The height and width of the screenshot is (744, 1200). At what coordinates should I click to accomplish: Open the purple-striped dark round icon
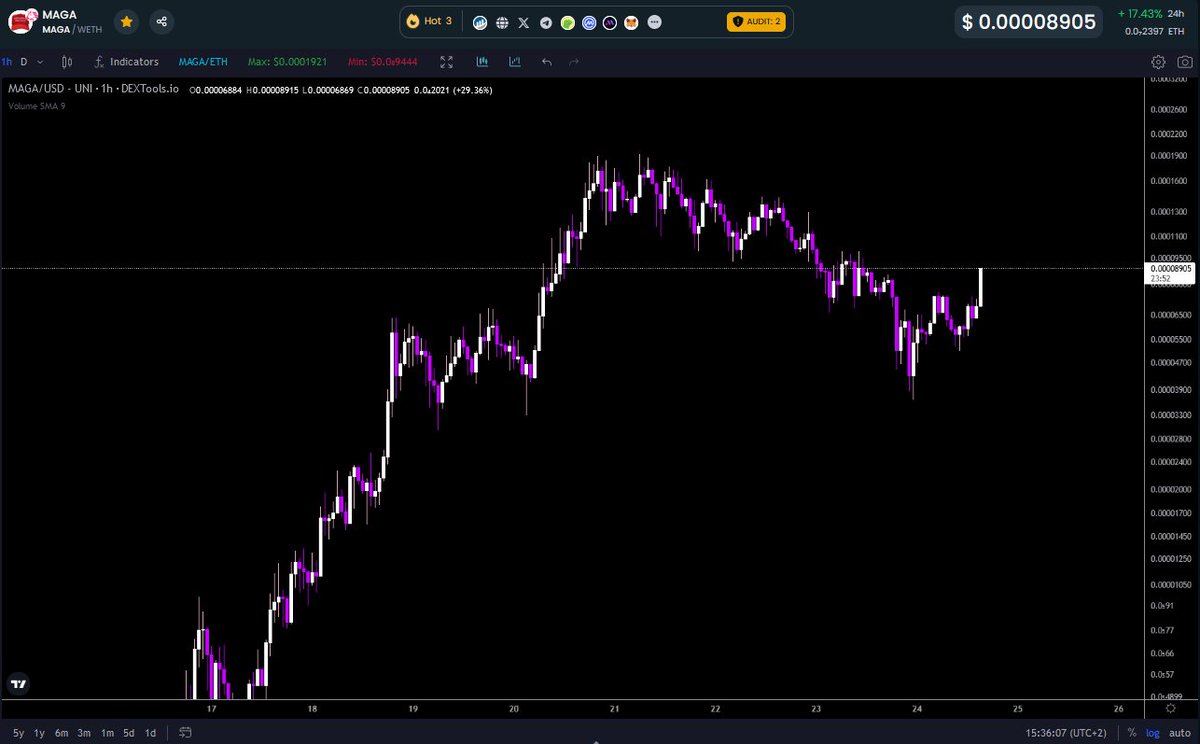click(x=611, y=22)
